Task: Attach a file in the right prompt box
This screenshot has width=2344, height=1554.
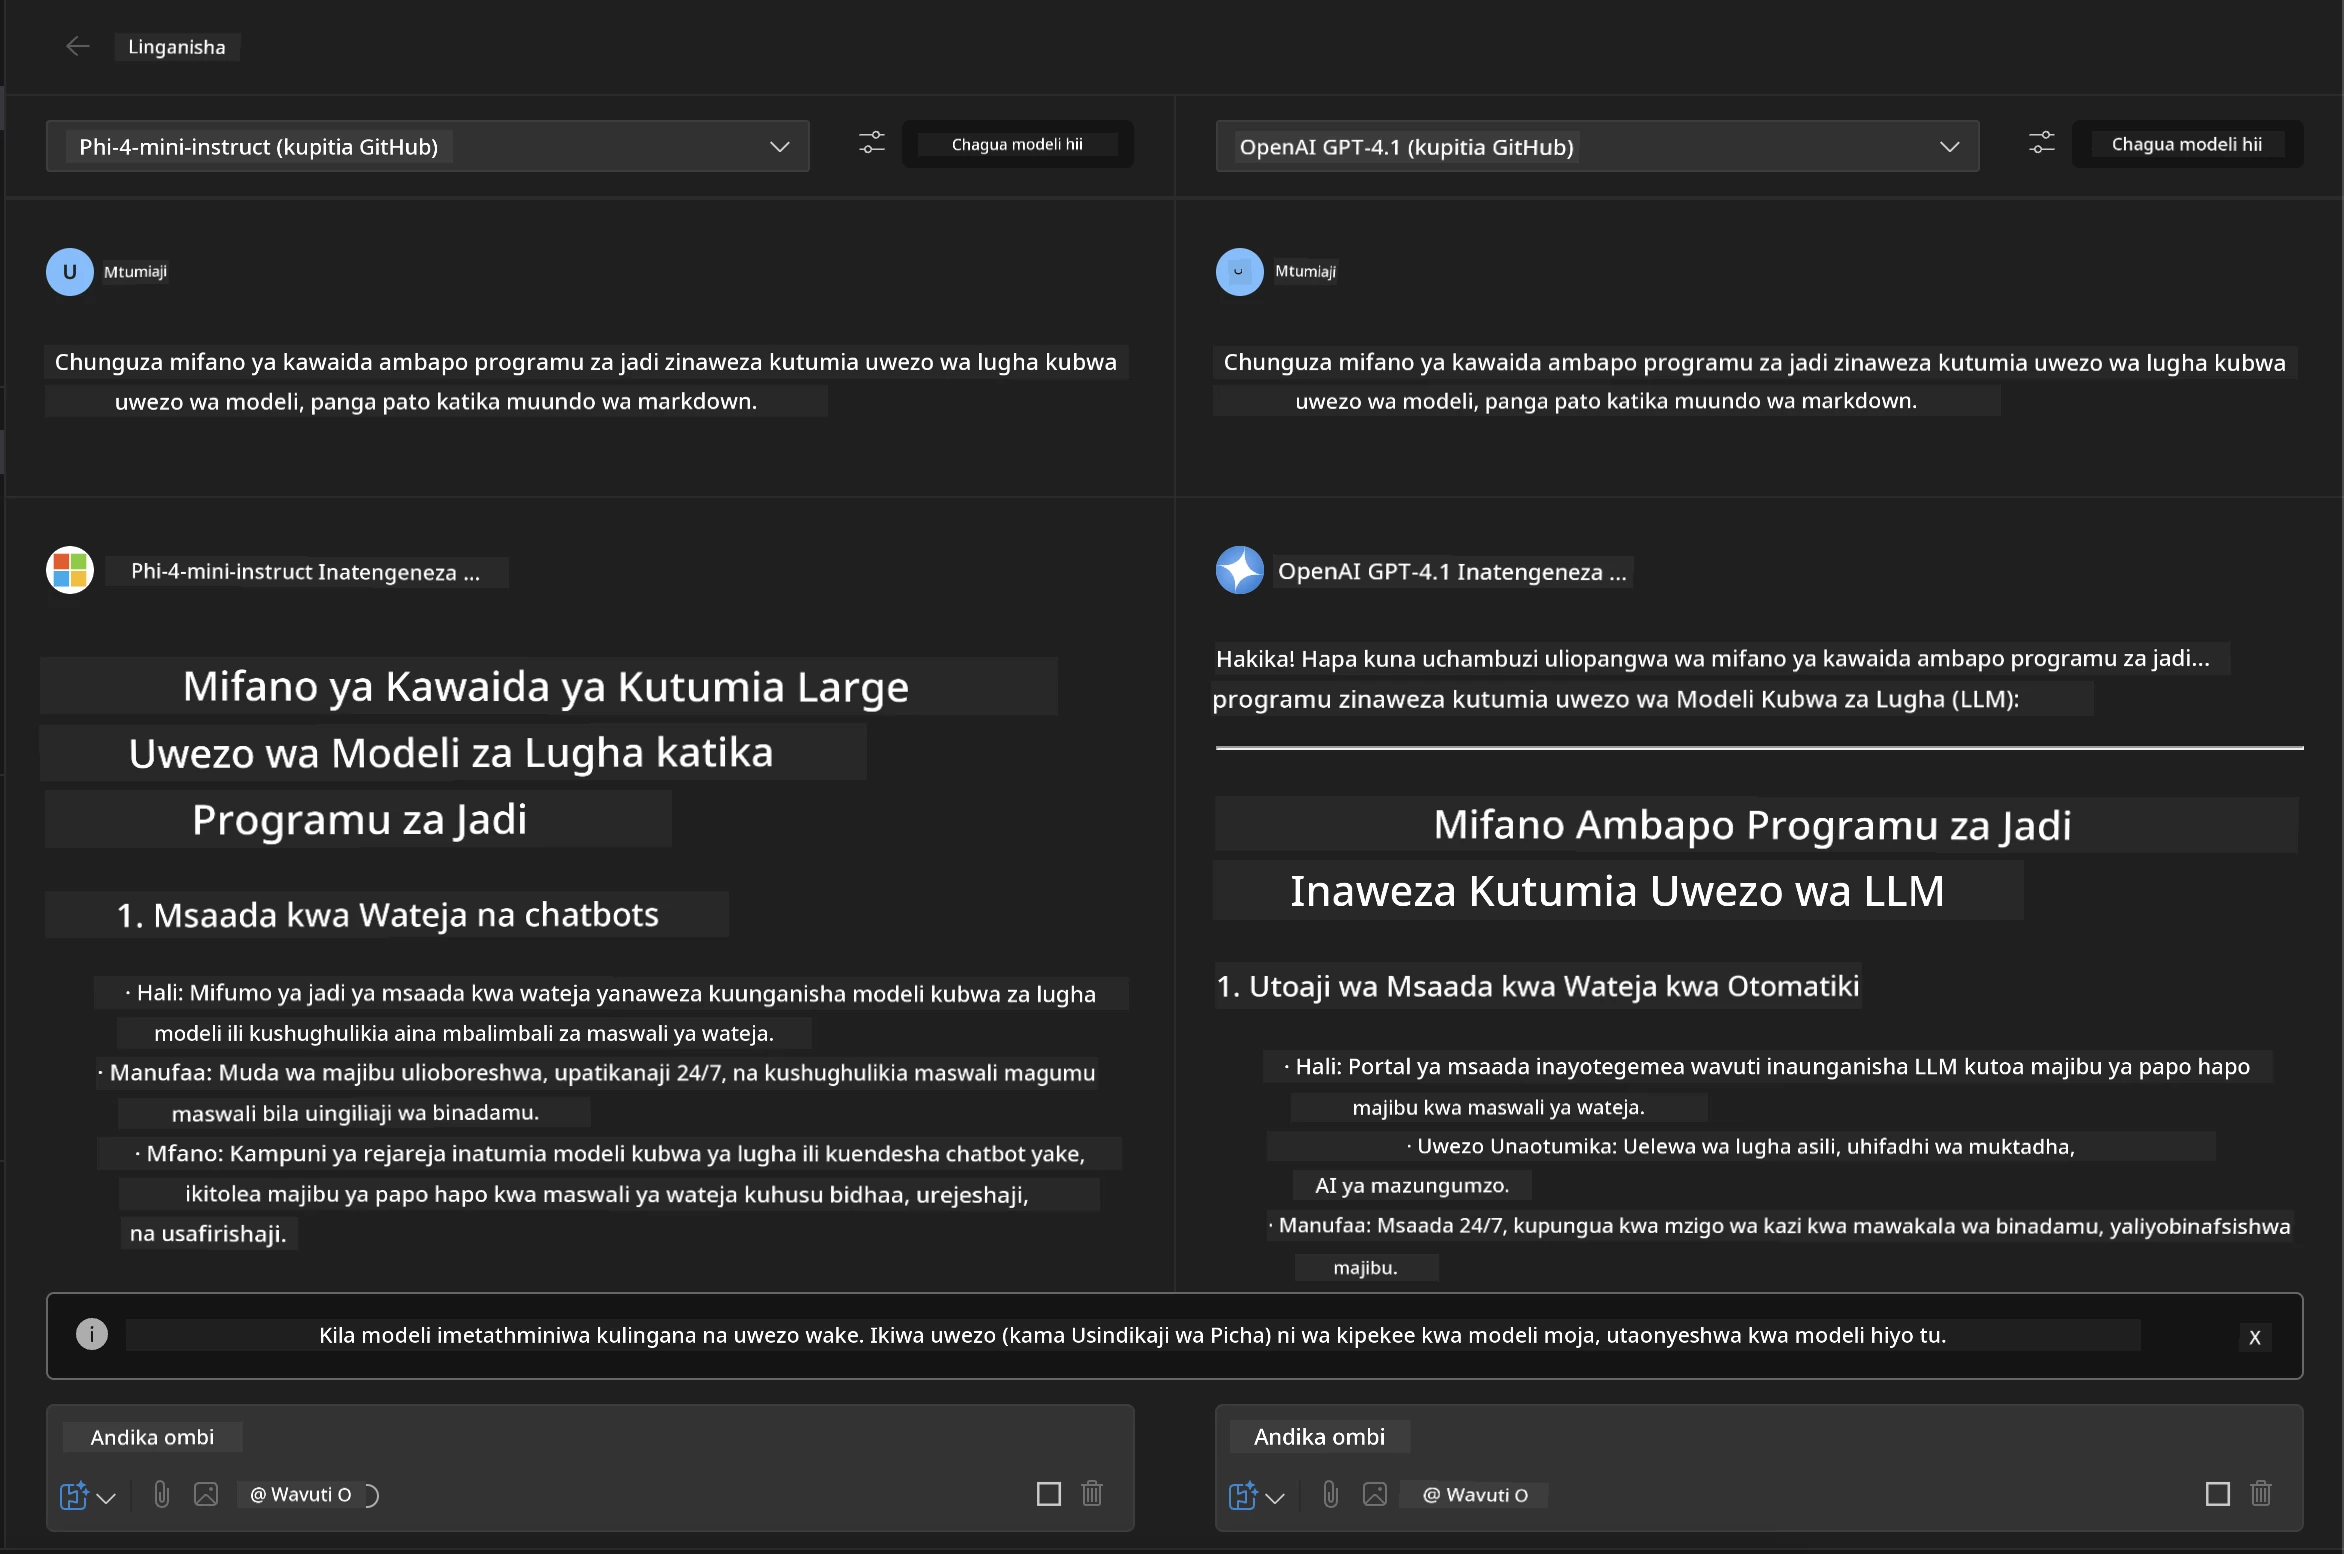Action: click(x=1330, y=1494)
